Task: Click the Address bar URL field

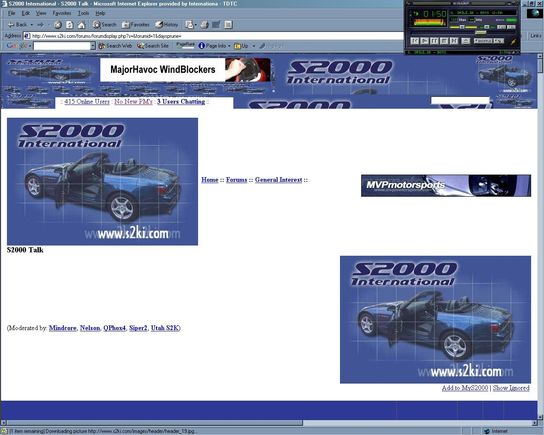Action: pyautogui.click(x=213, y=36)
